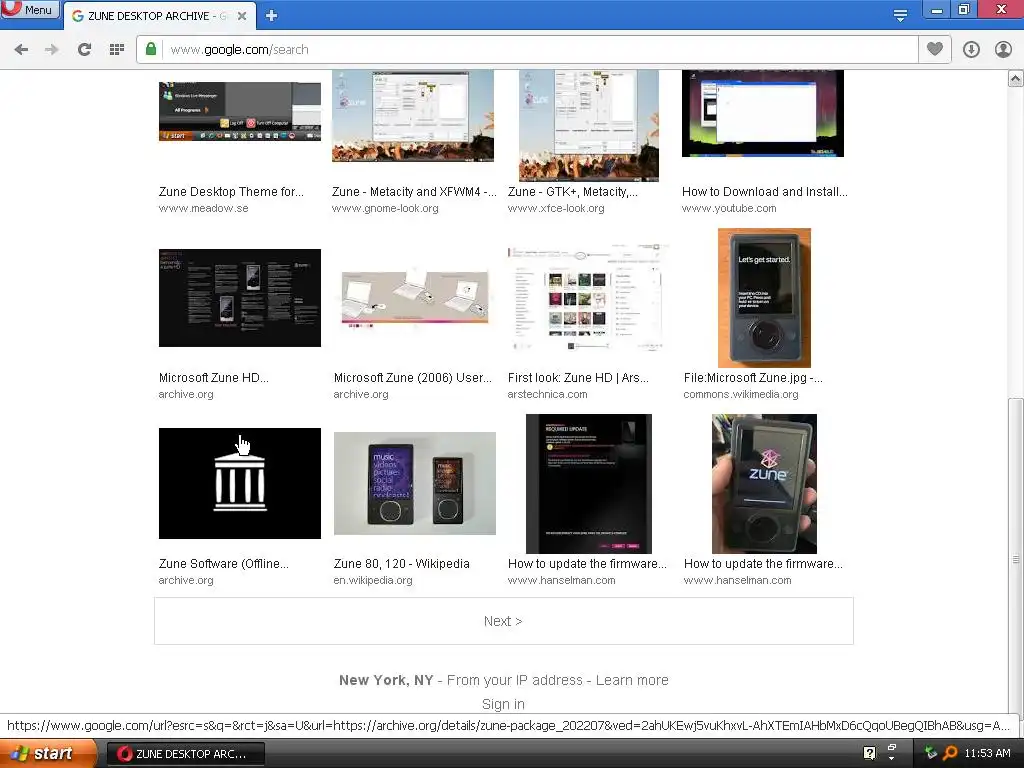The height and width of the screenshot is (768, 1024).
Task: Open the File:Microsoft Zune.jpg thumbnail
Action: click(764, 298)
